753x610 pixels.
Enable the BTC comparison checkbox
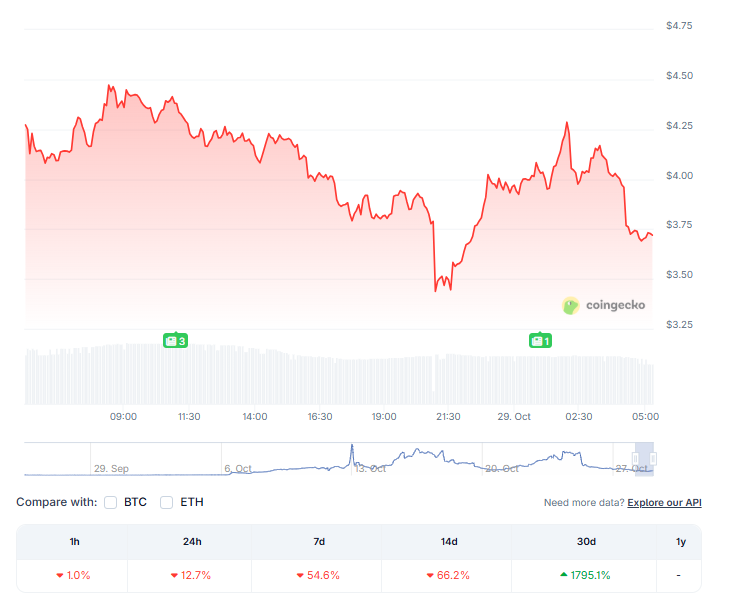[x=111, y=502]
